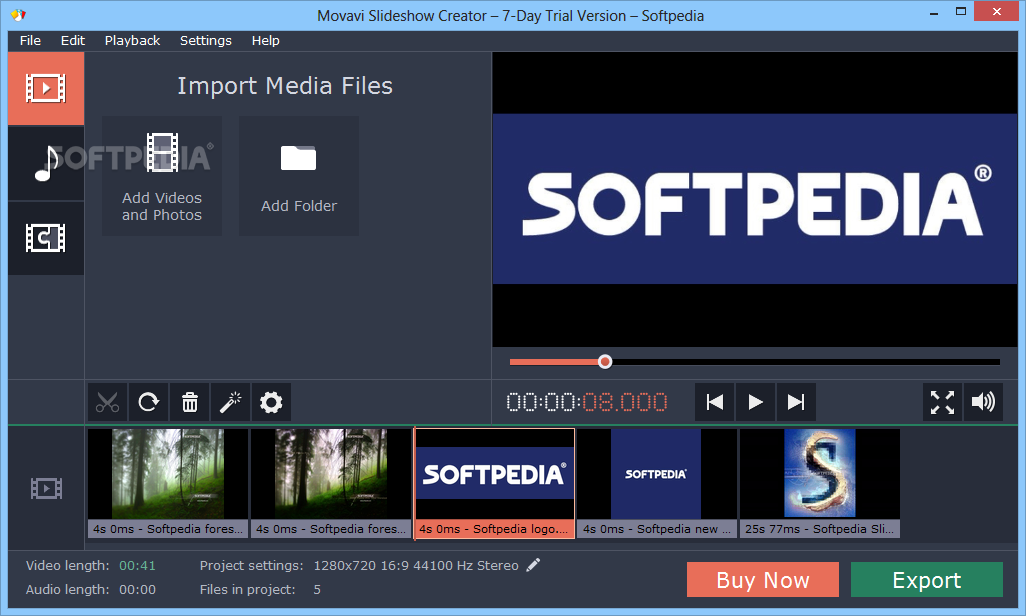Open the Import media tab icon

click(x=46, y=88)
